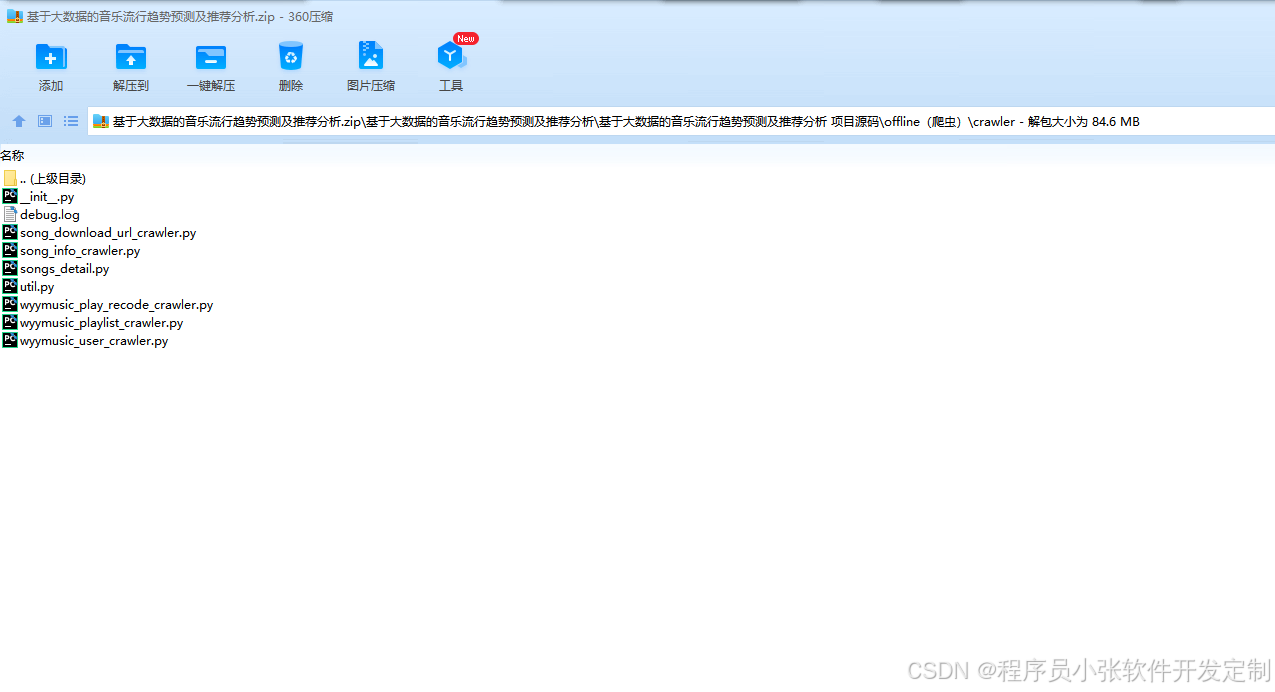This screenshot has height=692, width=1275.
Task: Click the 360压缩 app icon in title bar
Action: 14,16
